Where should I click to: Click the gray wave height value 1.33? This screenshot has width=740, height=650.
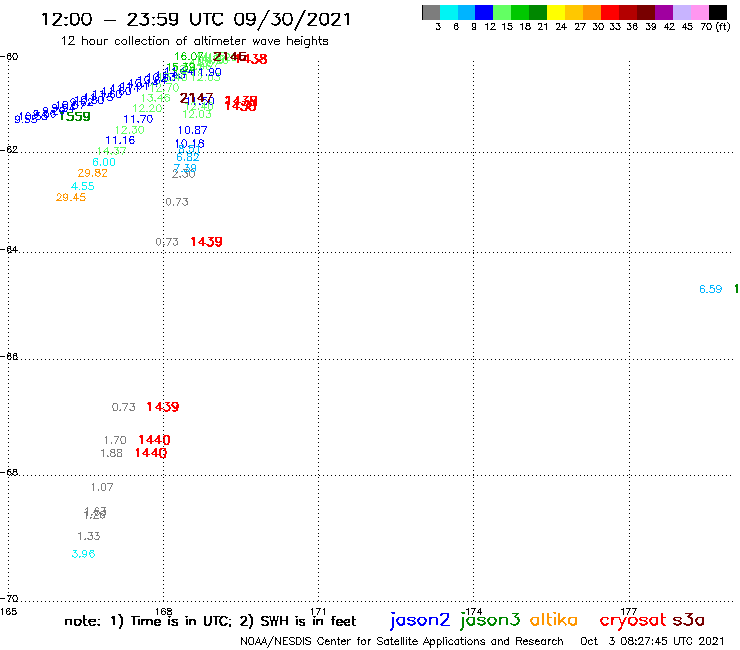tap(89, 536)
